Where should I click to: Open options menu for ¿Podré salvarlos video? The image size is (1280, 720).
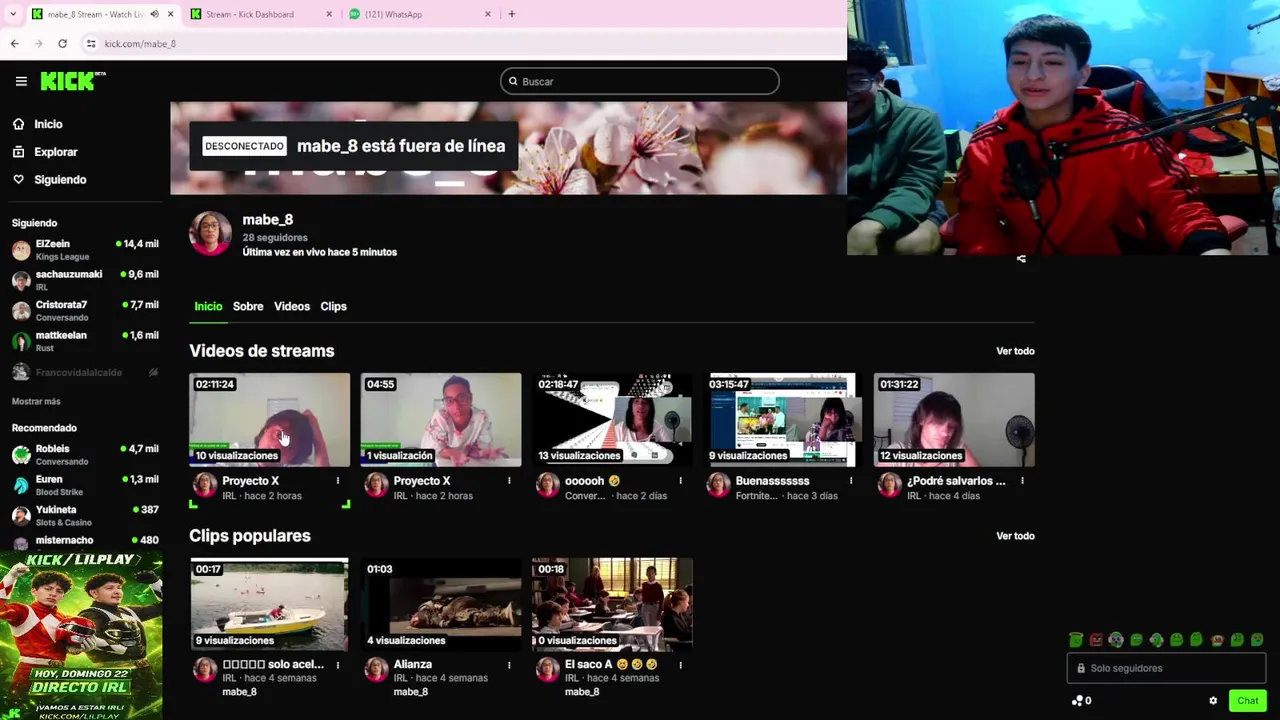[1022, 481]
